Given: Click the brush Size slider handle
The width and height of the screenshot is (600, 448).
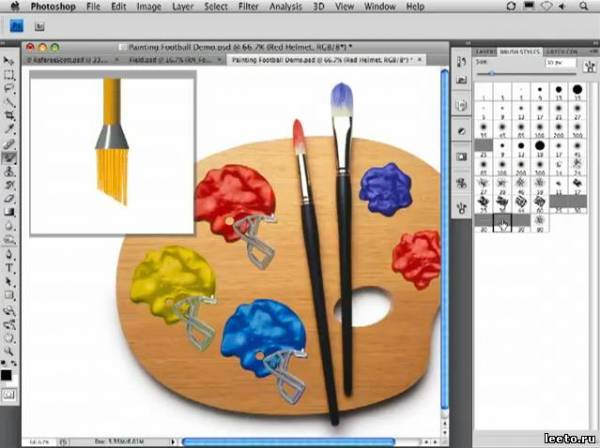Looking at the screenshot, I should click(x=492, y=73).
